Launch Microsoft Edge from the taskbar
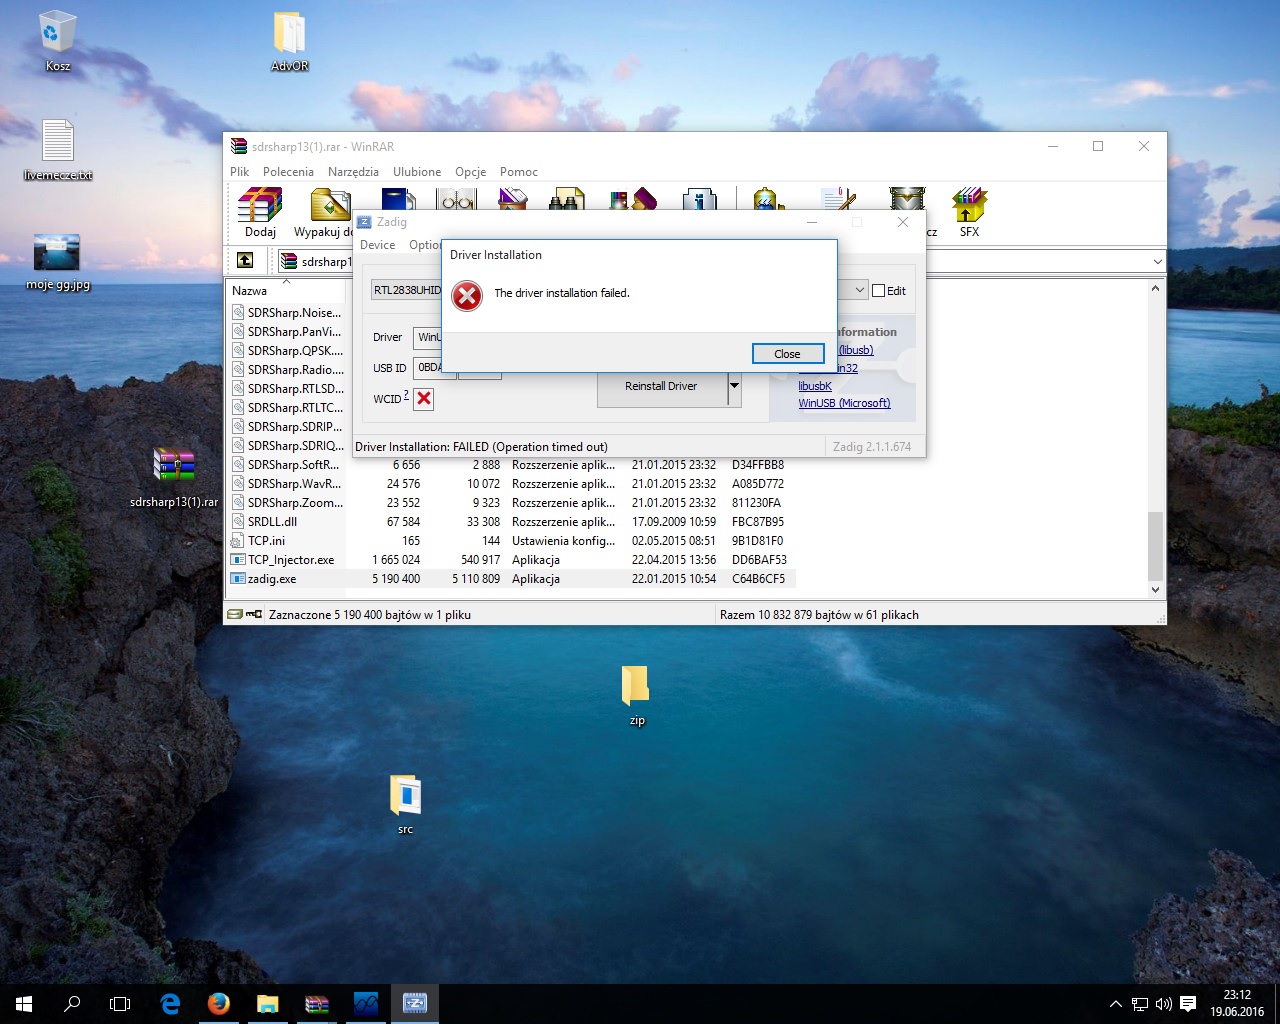The image size is (1280, 1024). click(170, 1004)
